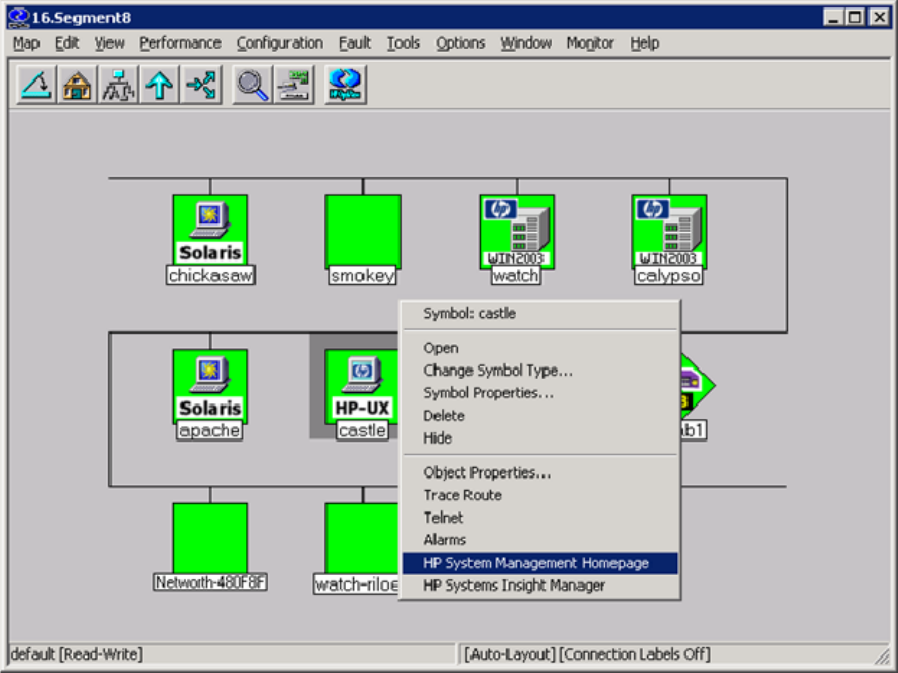Select Symbol Properties... from the context menu
Image resolution: width=898 pixels, height=673 pixels.
click(x=540, y=393)
